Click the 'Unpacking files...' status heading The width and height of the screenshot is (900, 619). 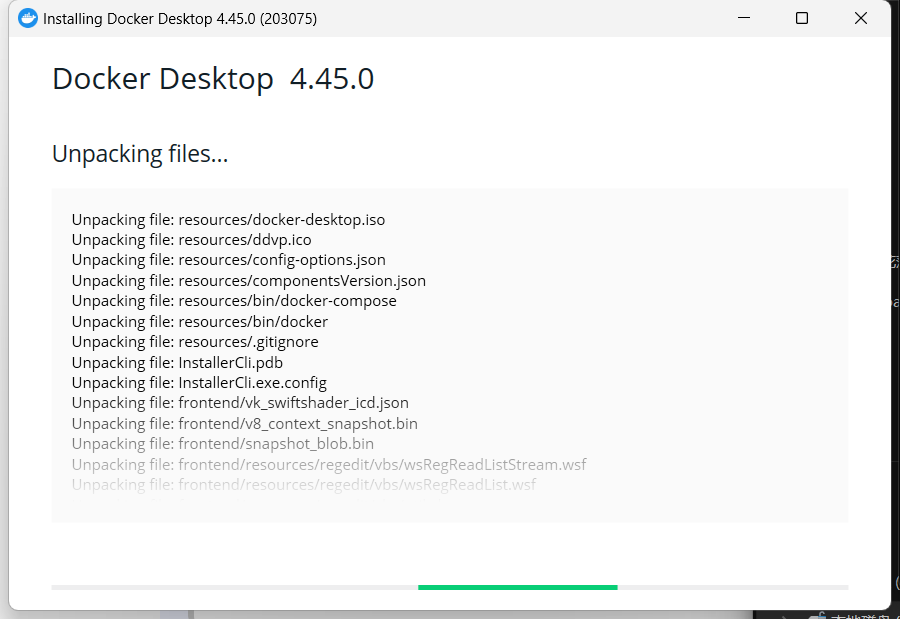(x=140, y=154)
